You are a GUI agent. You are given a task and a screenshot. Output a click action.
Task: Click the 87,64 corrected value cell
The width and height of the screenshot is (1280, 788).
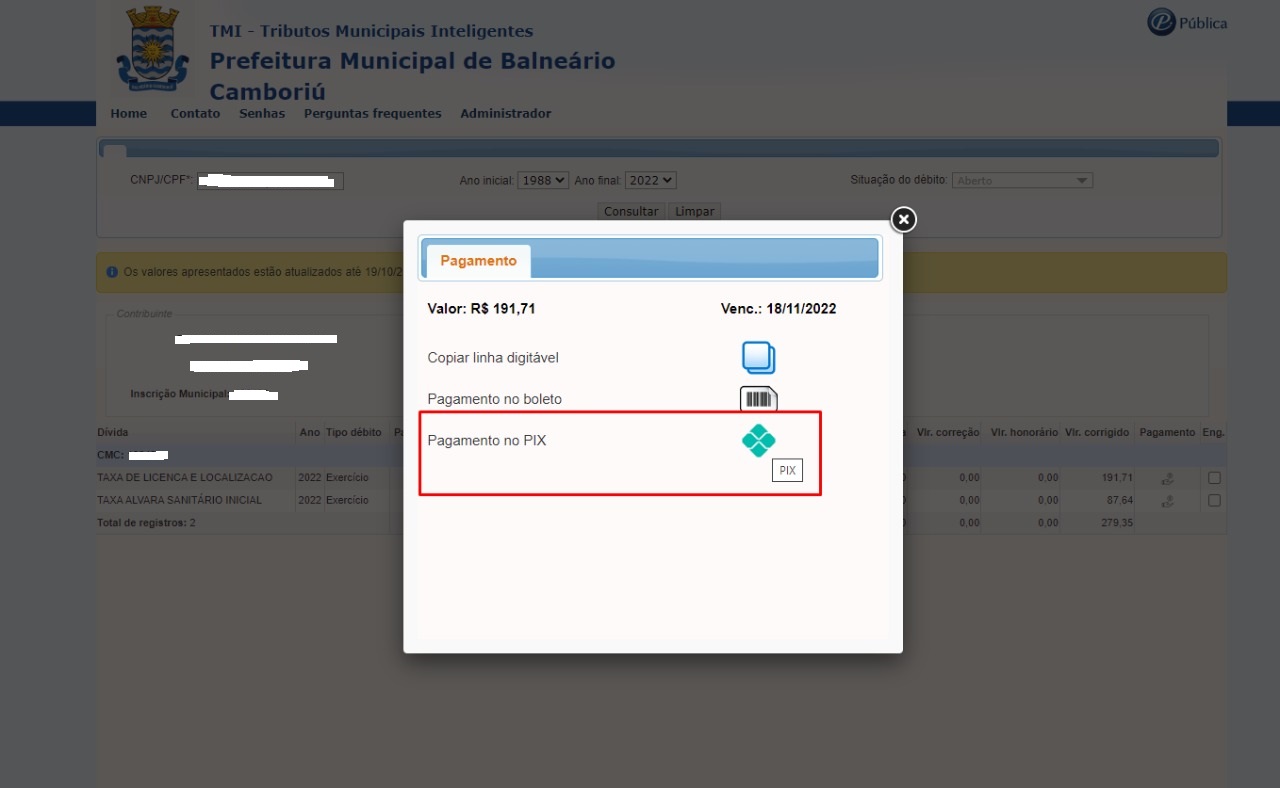coord(1120,500)
